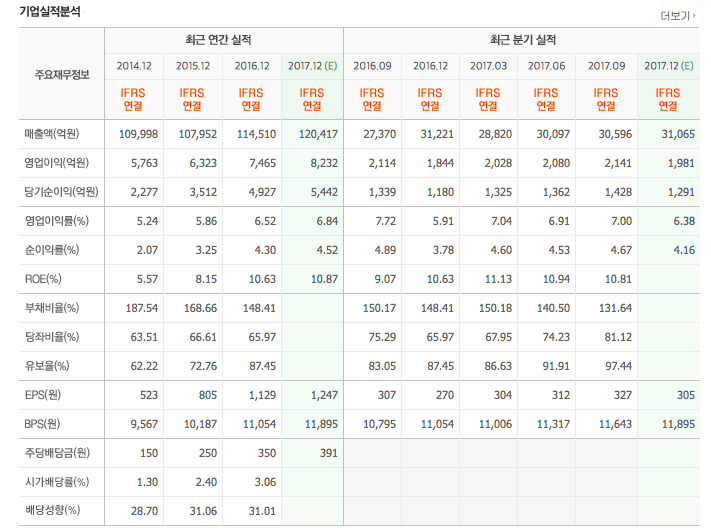Image resolution: width=711 pixels, height=532 pixels.
Task: Select the quarterly 2017.09 column header
Action: (x=606, y=66)
